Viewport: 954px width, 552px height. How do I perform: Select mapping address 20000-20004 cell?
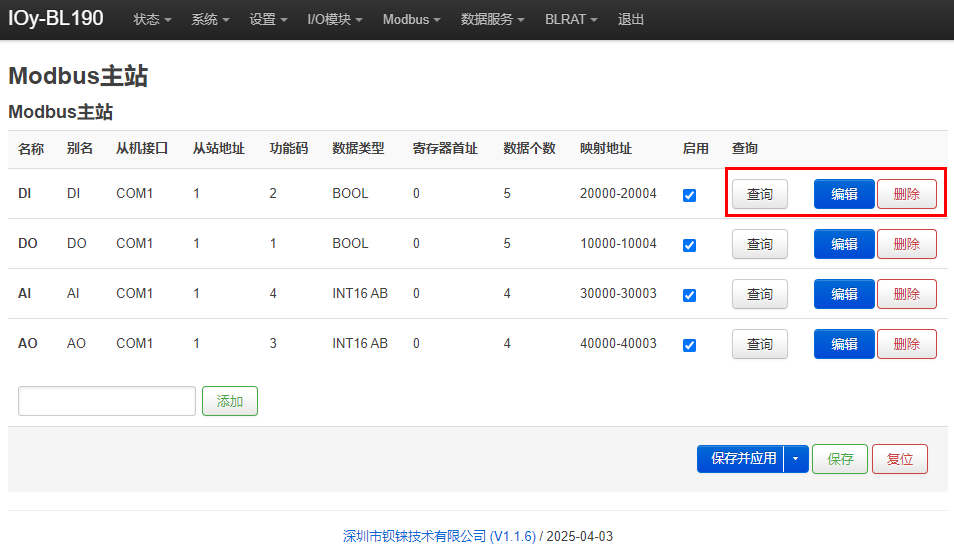tap(618, 194)
